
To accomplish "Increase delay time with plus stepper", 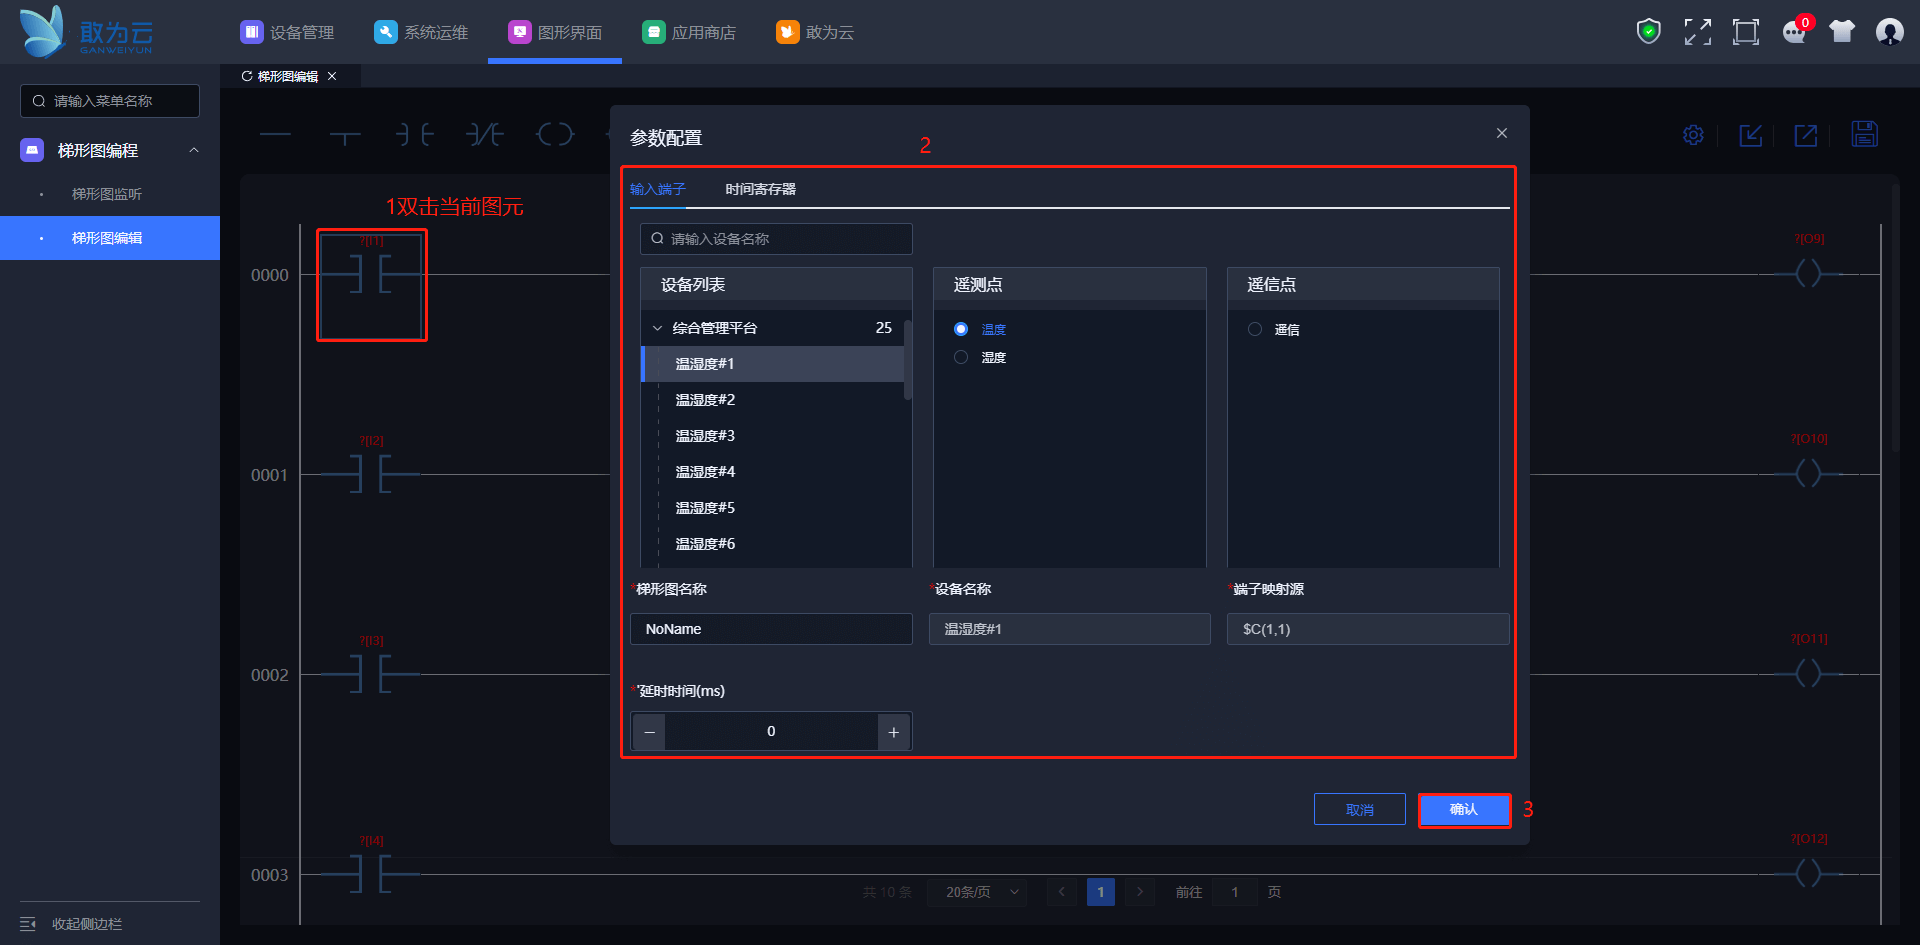I will tap(894, 732).
